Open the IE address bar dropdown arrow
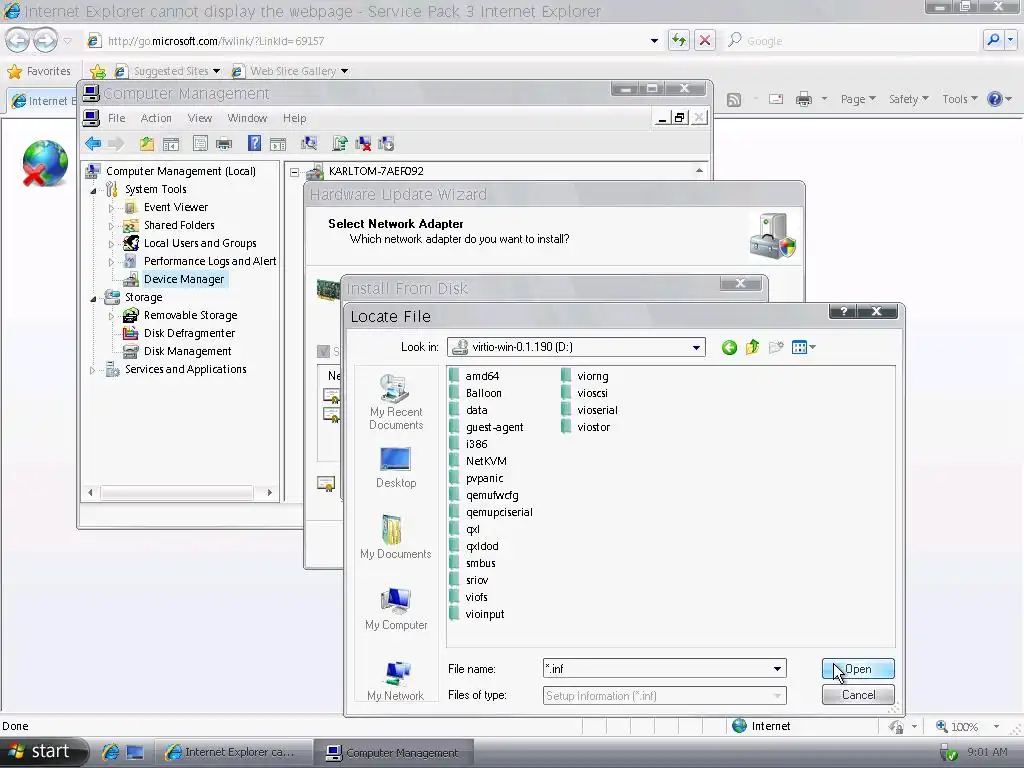 click(x=654, y=40)
